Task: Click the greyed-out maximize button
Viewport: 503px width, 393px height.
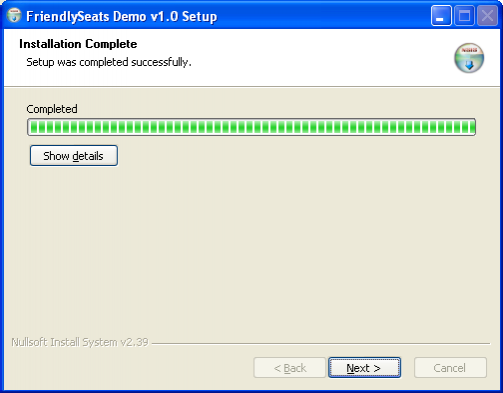Action: (x=464, y=16)
